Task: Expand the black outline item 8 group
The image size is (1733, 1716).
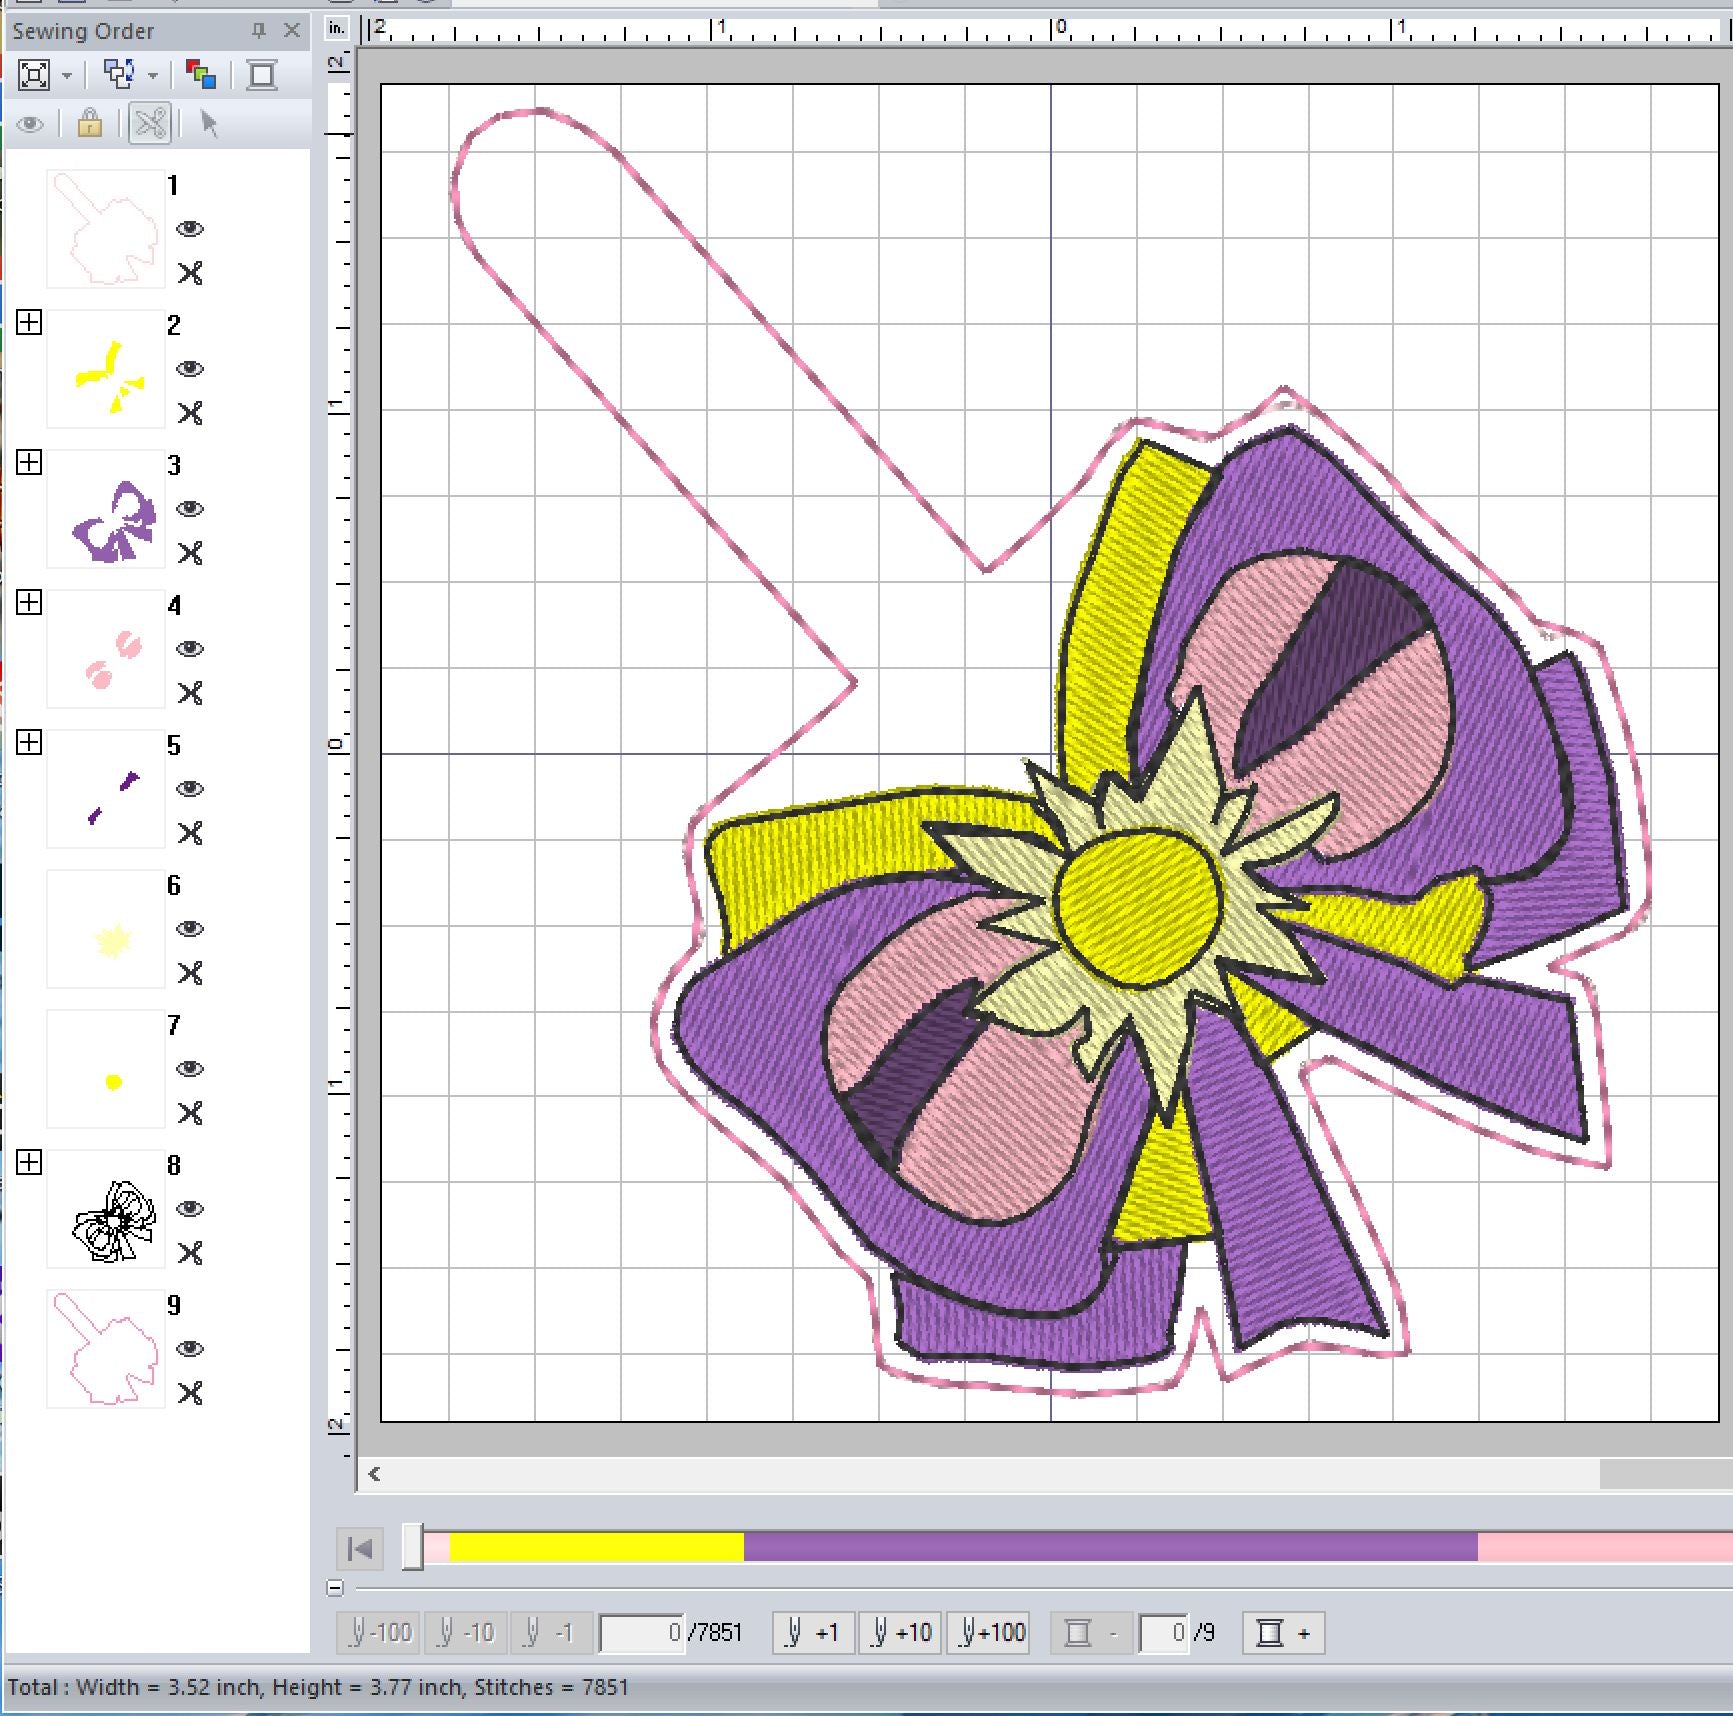Action: [29, 1162]
